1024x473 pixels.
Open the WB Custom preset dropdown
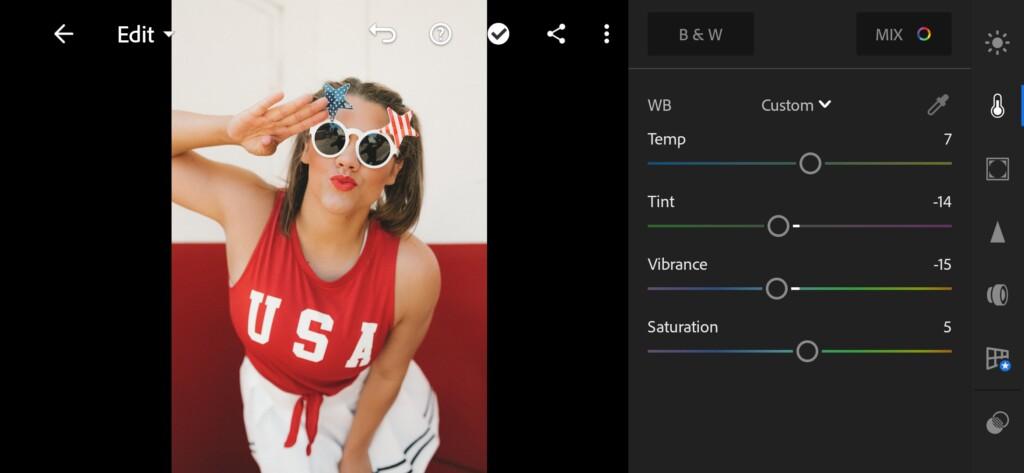click(796, 105)
